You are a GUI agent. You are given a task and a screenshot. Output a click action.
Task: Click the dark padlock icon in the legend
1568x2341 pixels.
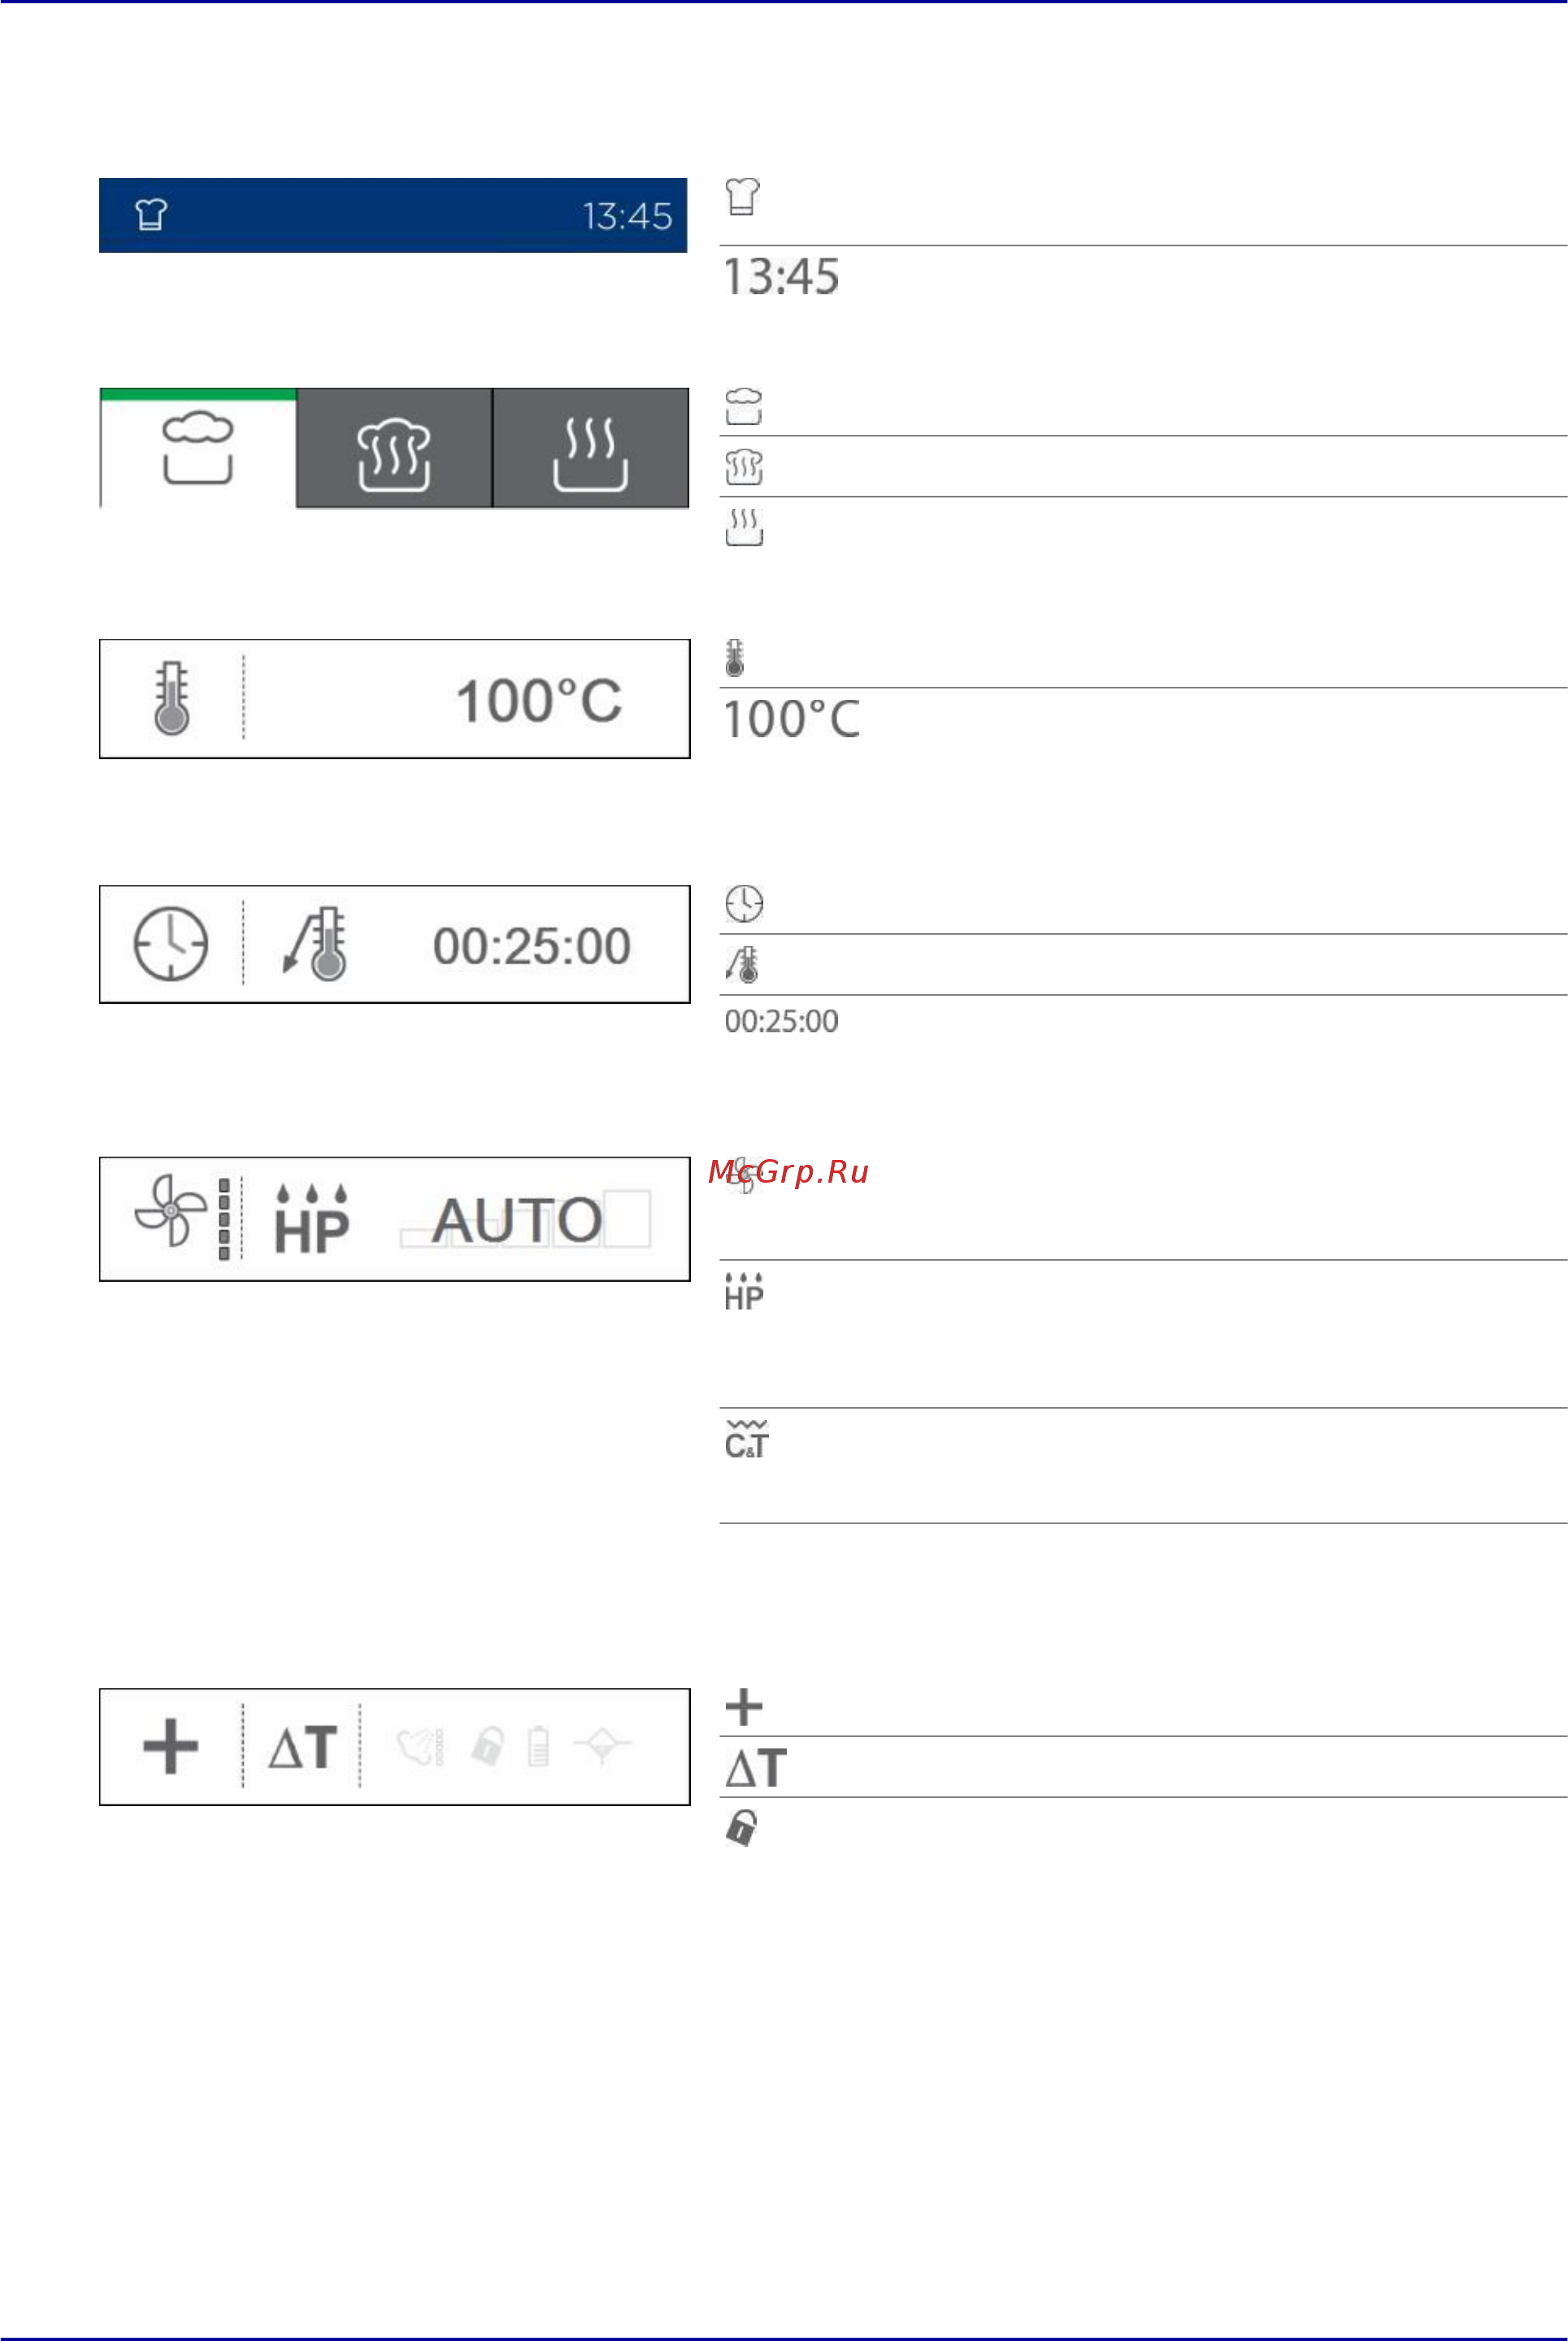tap(741, 1827)
